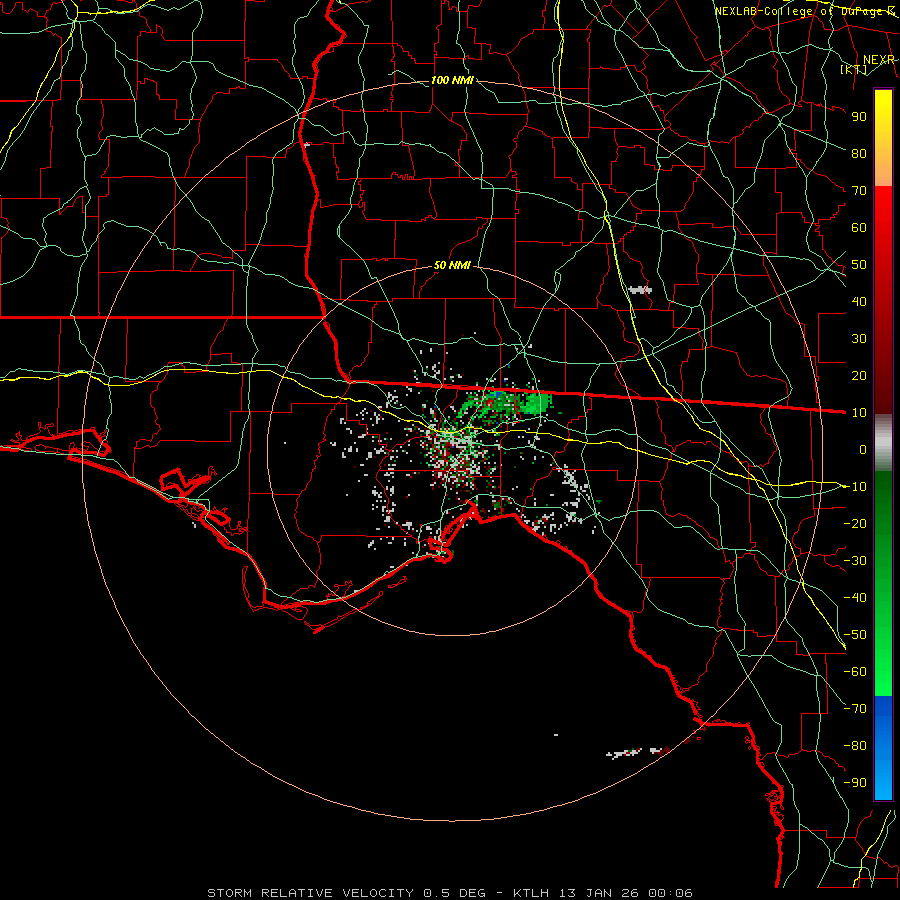Click the 70 knot scale label
900x900 pixels.
coord(859,191)
